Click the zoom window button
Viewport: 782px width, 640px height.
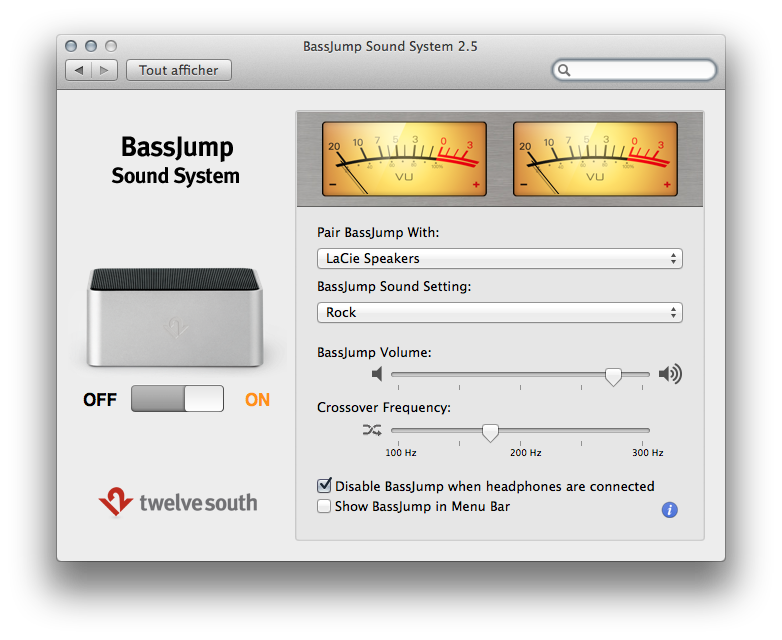click(x=111, y=46)
